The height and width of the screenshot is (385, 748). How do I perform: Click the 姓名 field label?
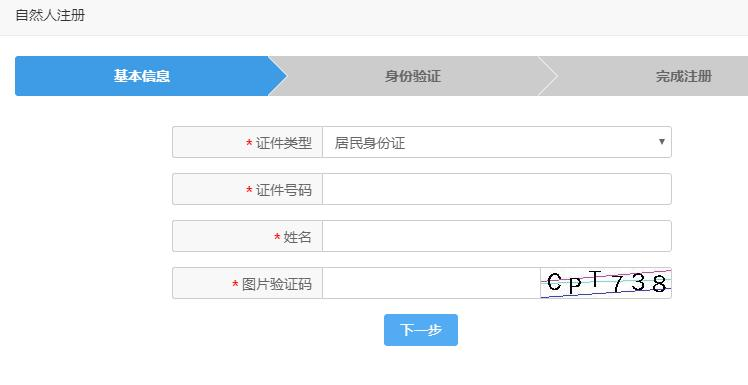[x=298, y=237]
